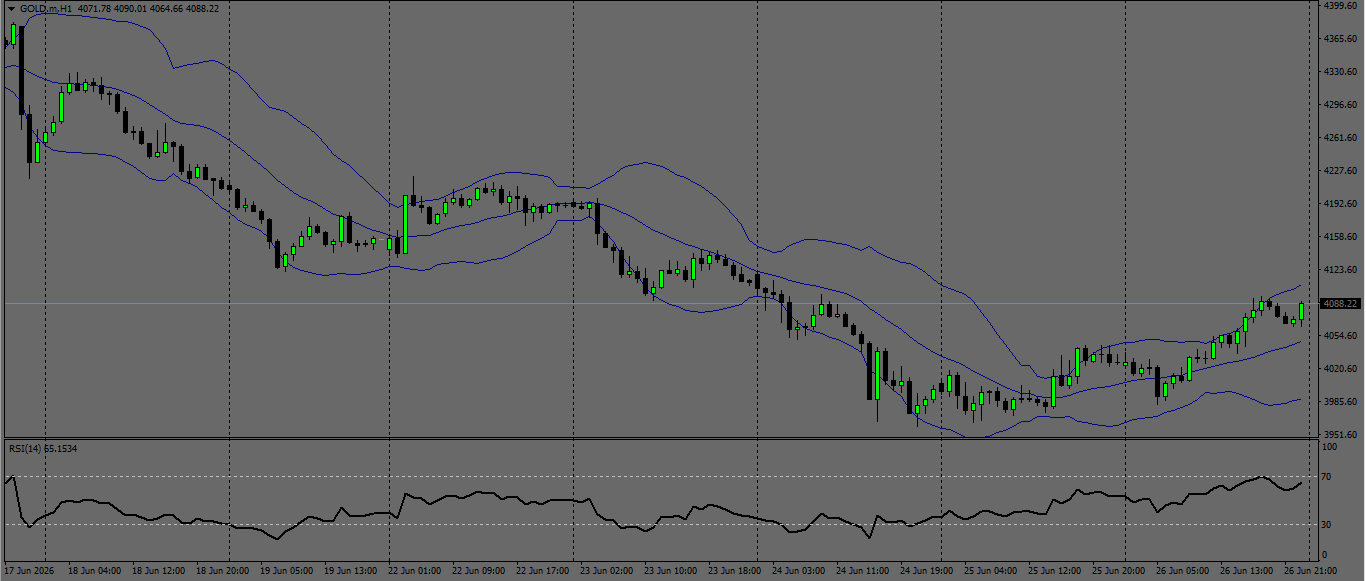Click the 22 Jun 01:00 time label
1366x581 pixels.
point(415,570)
